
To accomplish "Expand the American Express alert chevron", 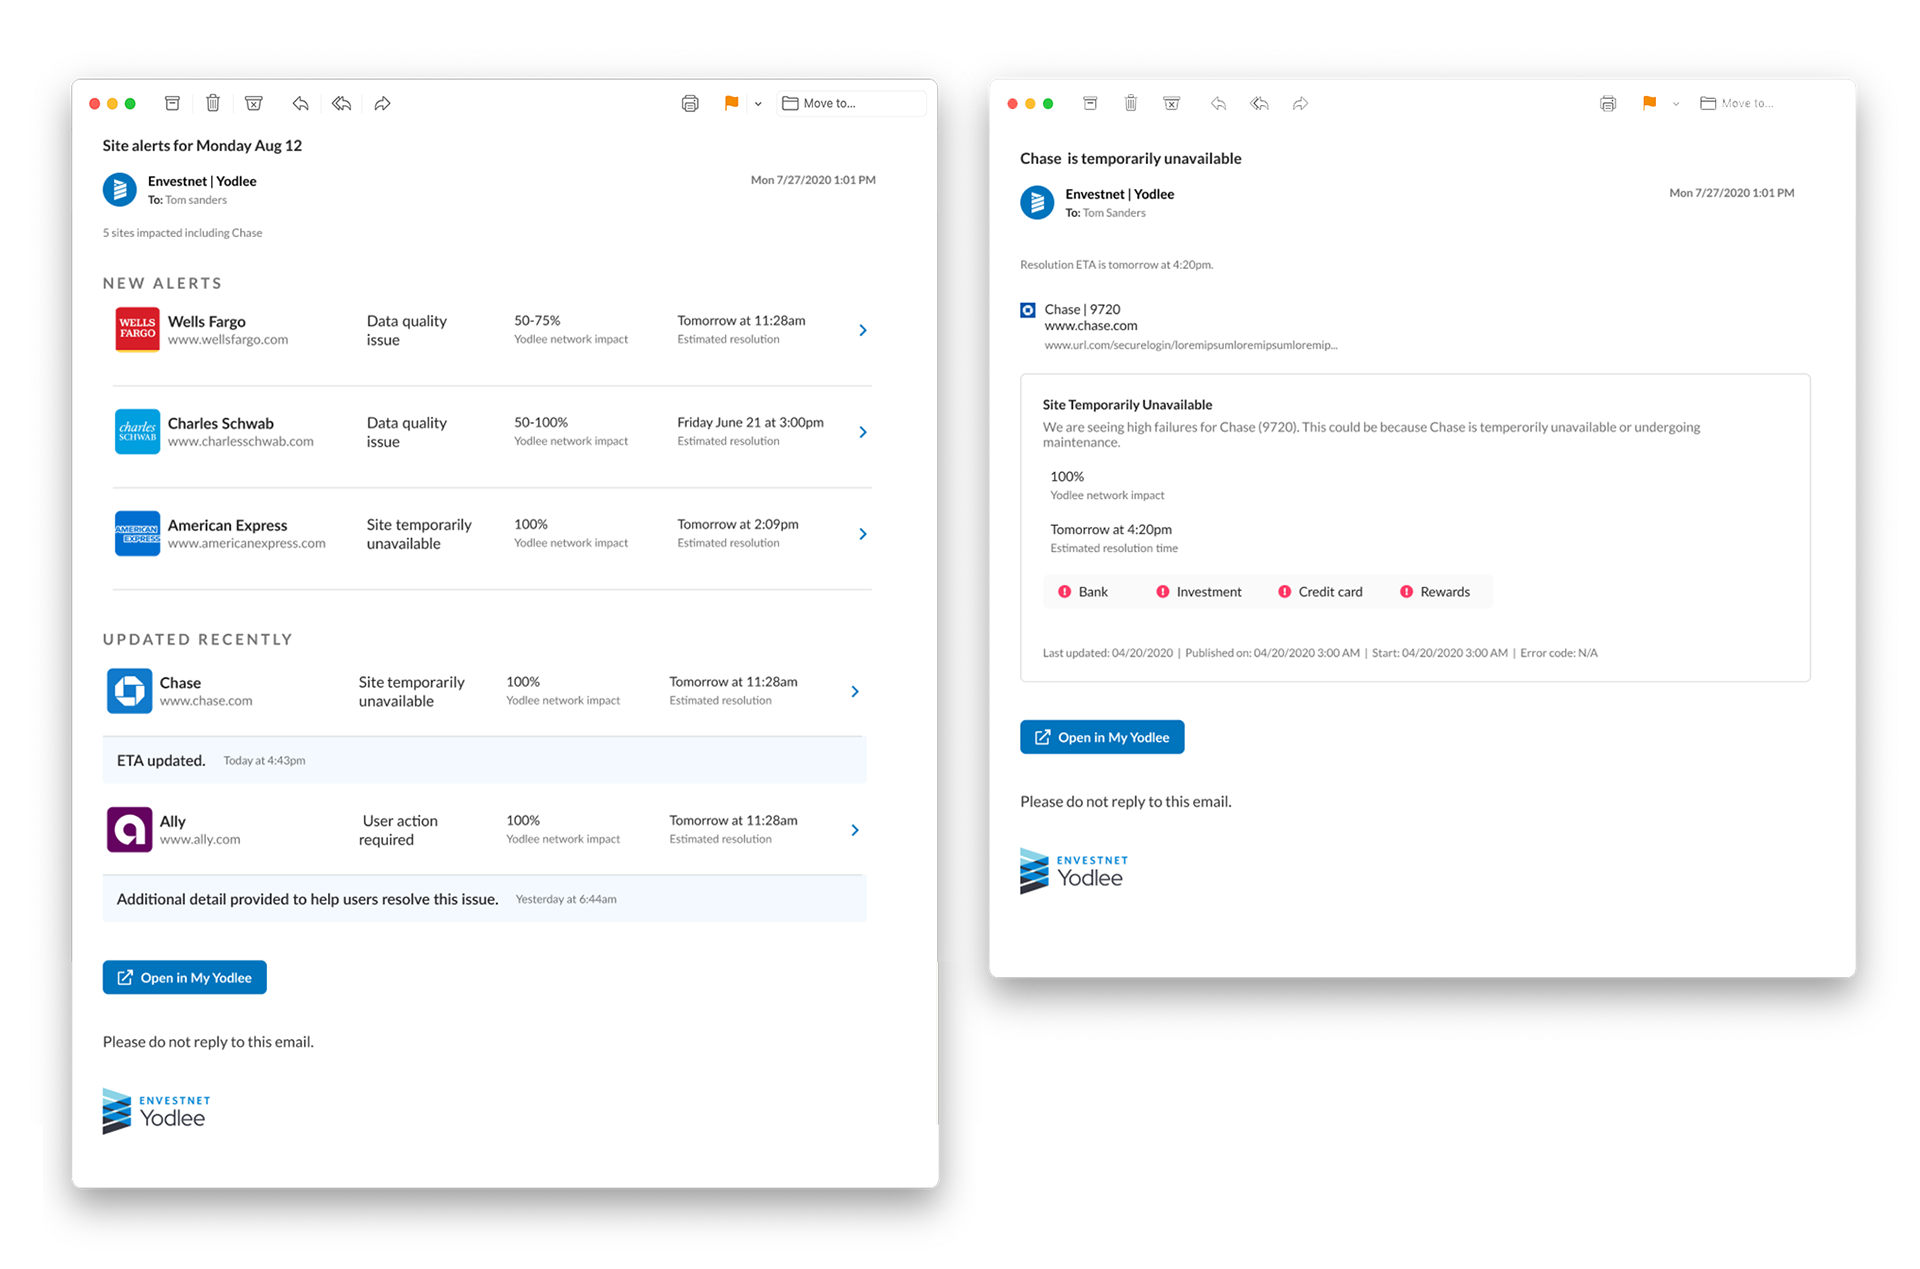I will click(863, 534).
